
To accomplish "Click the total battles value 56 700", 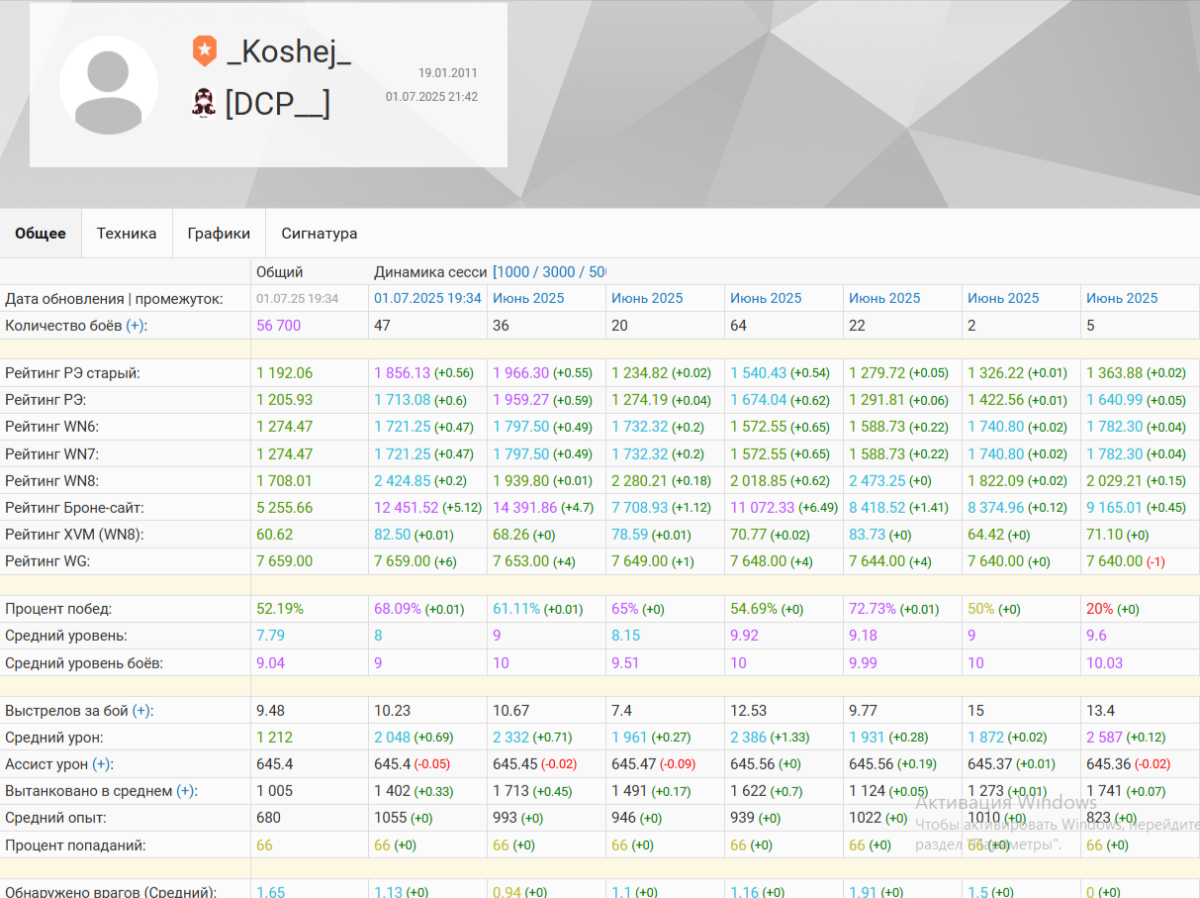I will click(x=278, y=325).
